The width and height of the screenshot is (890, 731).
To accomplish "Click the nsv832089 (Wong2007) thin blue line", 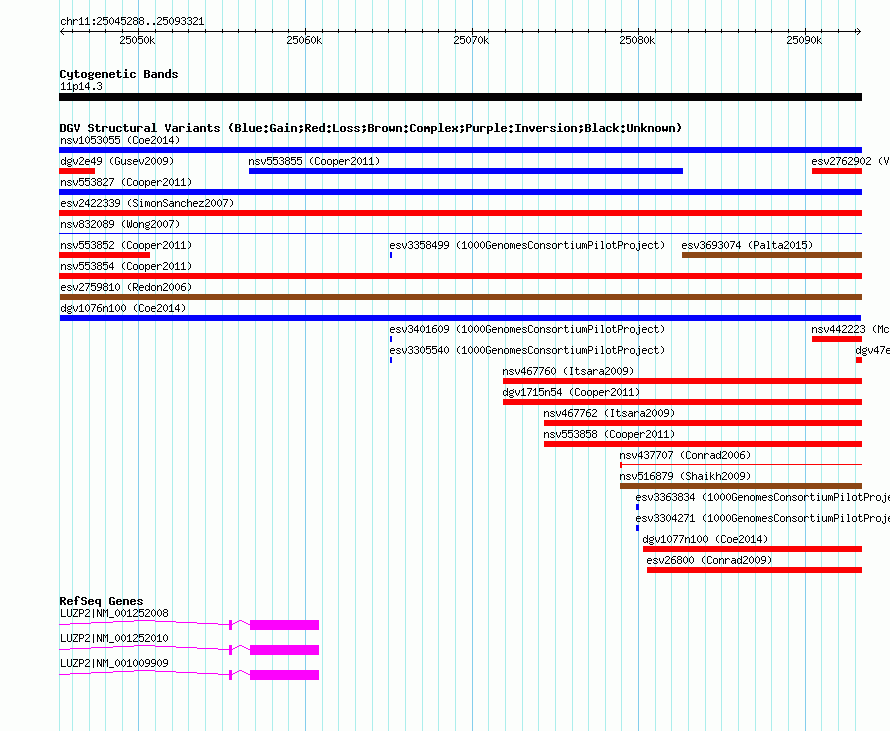I will (x=460, y=234).
